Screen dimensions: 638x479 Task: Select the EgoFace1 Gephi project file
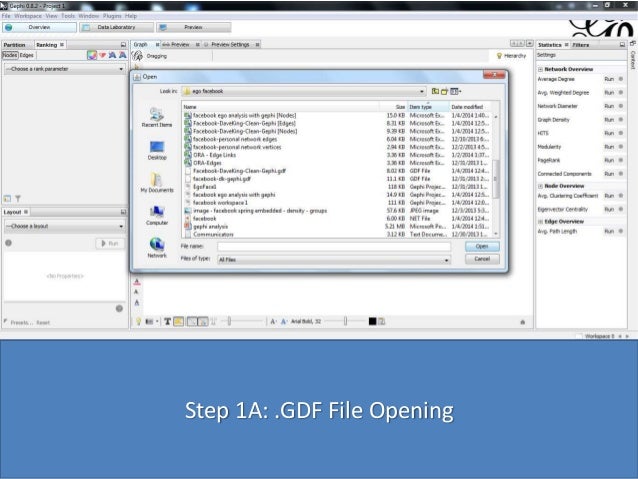205,187
